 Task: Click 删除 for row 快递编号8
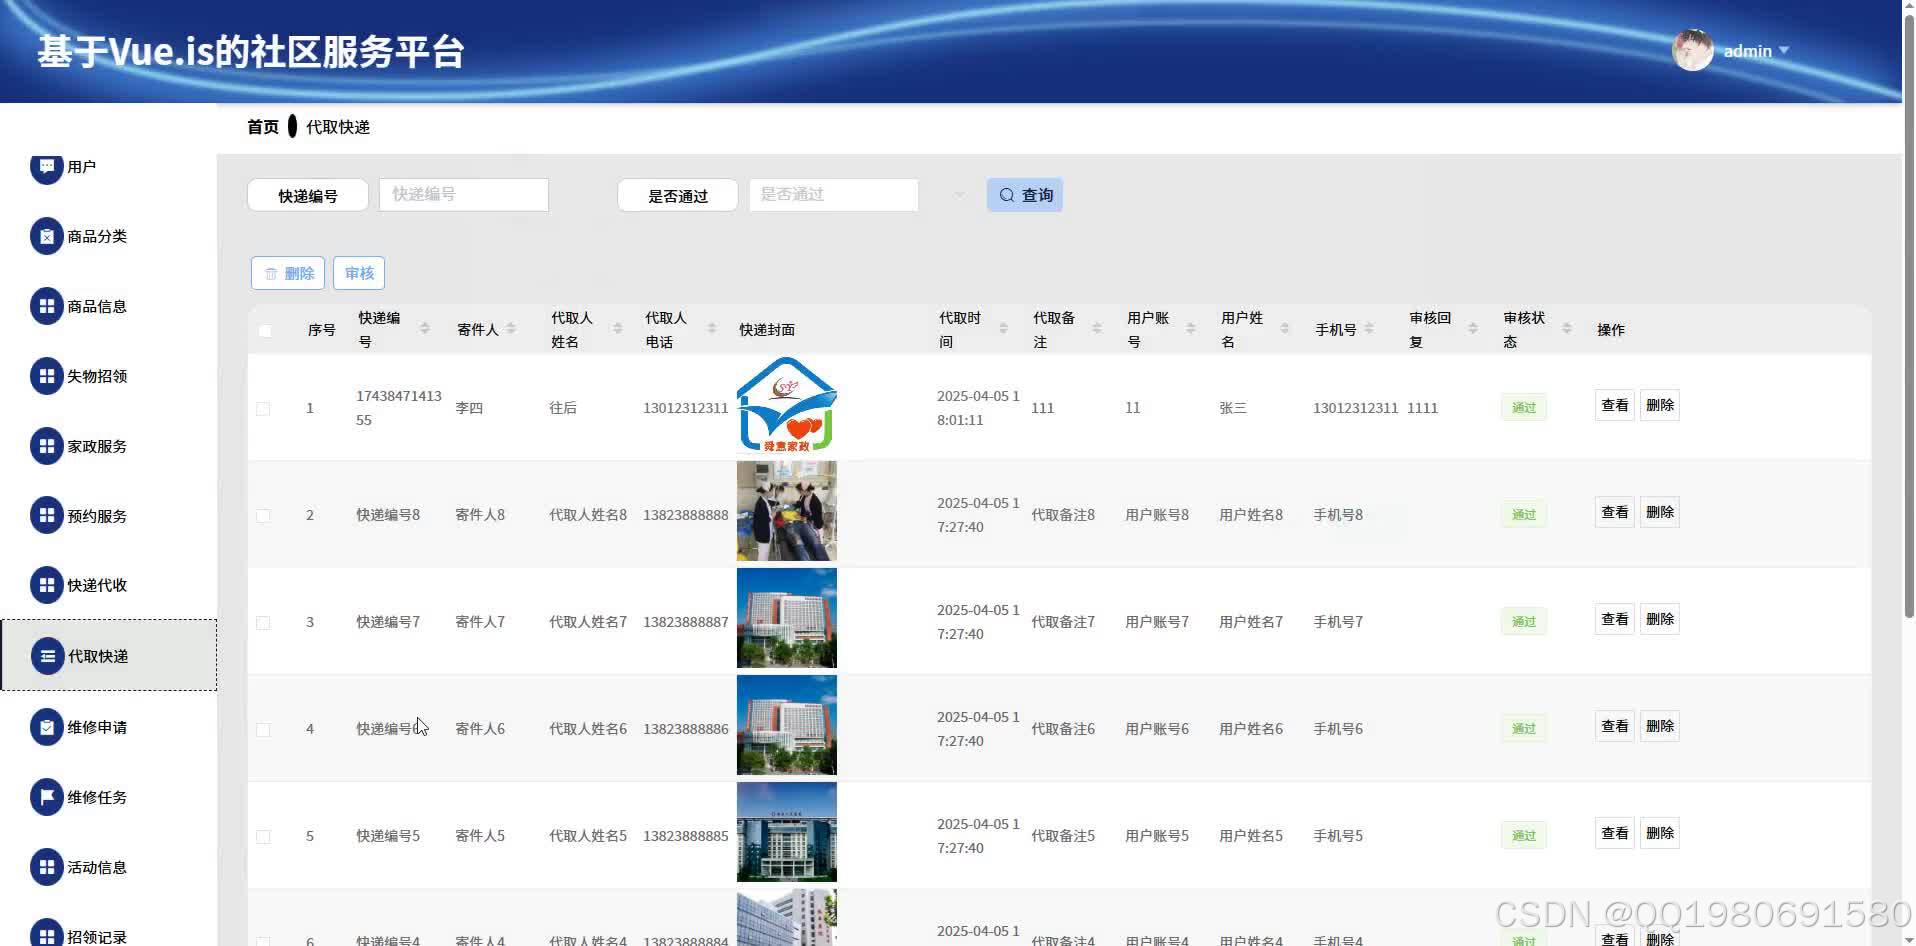(x=1660, y=512)
